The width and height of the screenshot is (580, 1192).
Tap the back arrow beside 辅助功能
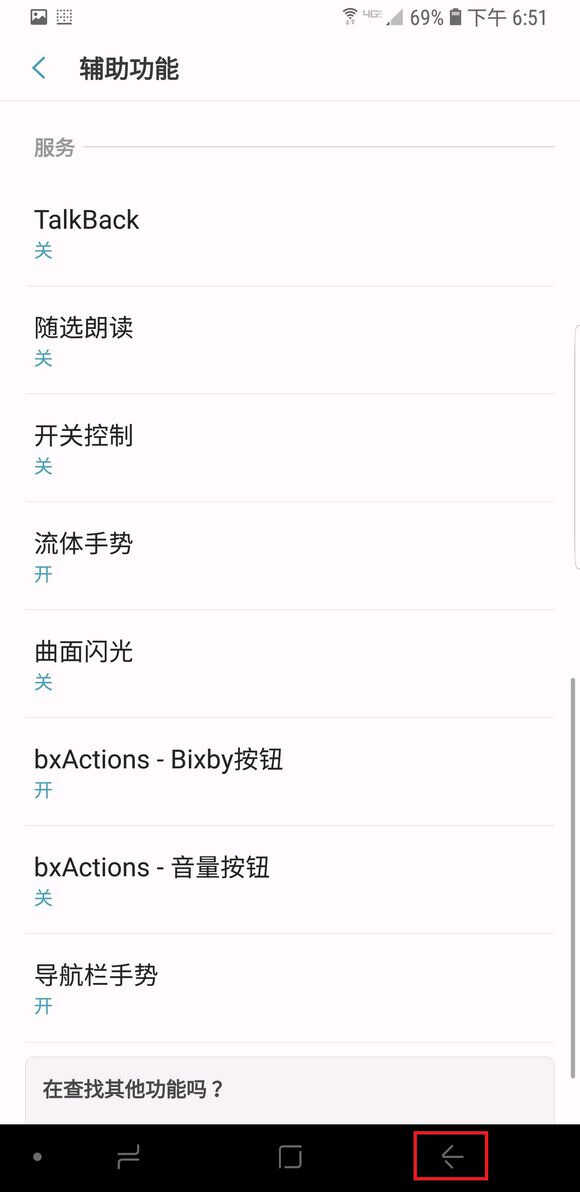(39, 68)
